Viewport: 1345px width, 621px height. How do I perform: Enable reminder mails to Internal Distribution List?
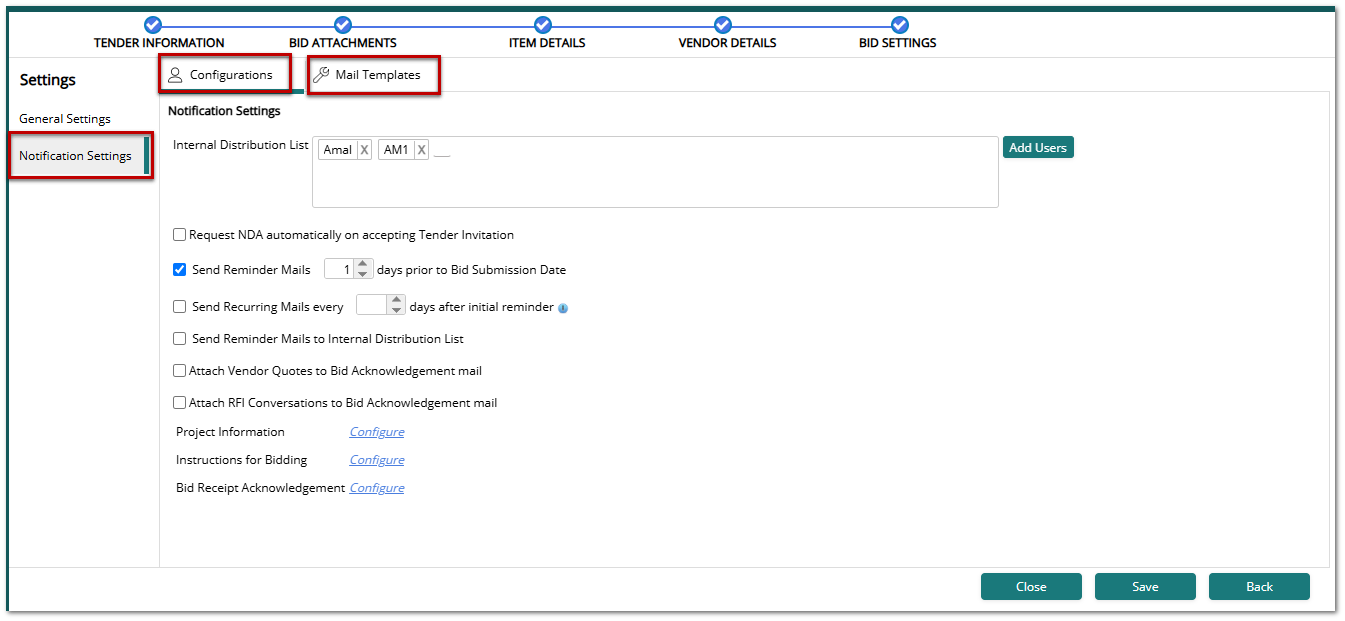point(180,339)
